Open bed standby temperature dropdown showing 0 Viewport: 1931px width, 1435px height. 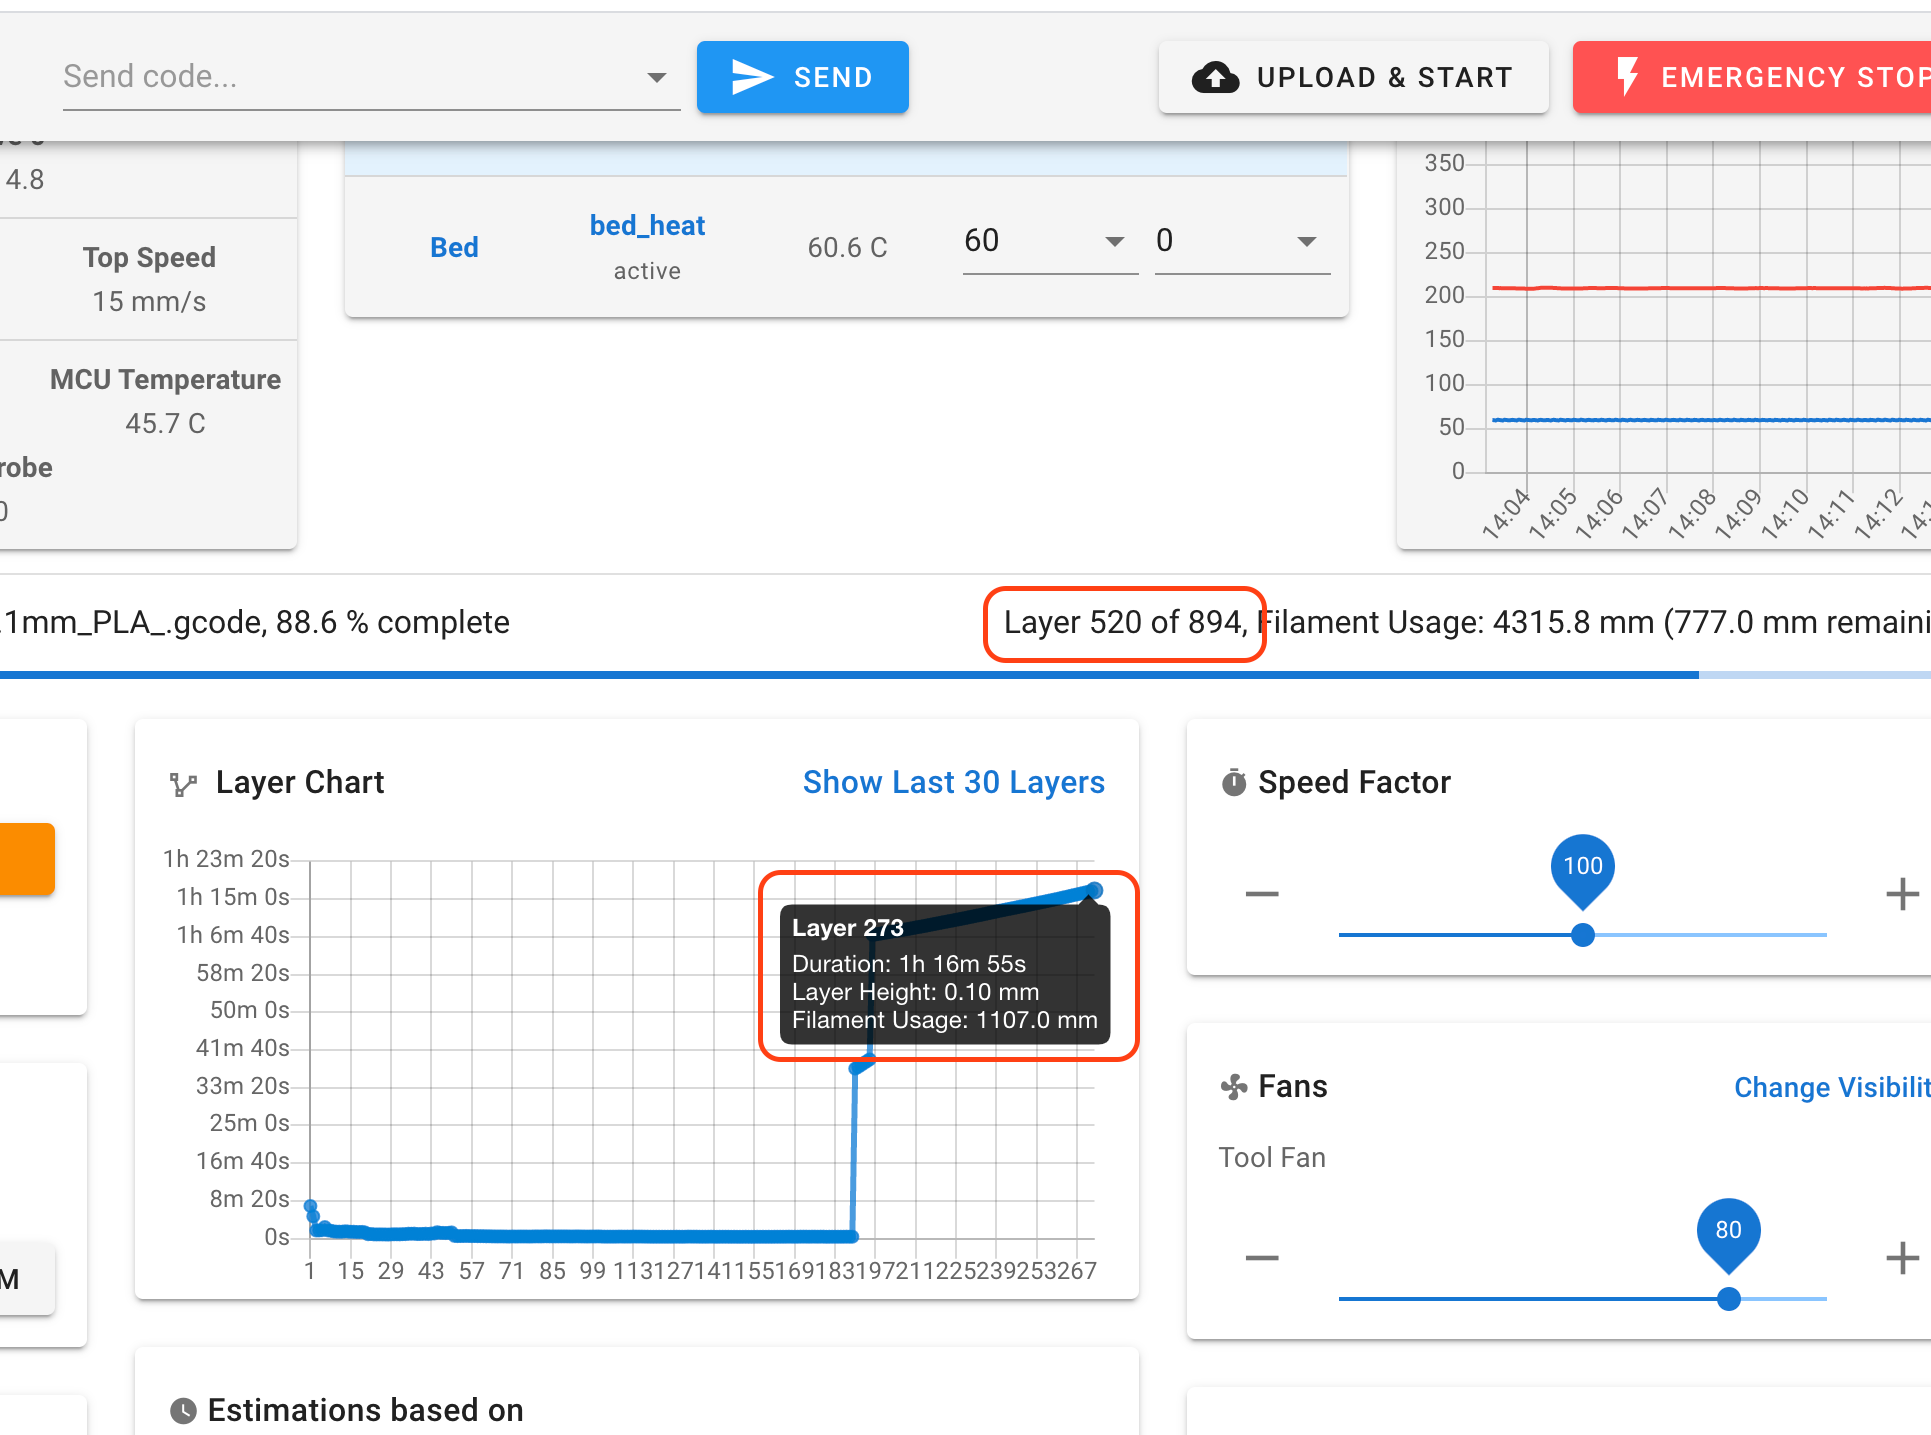[1242, 241]
